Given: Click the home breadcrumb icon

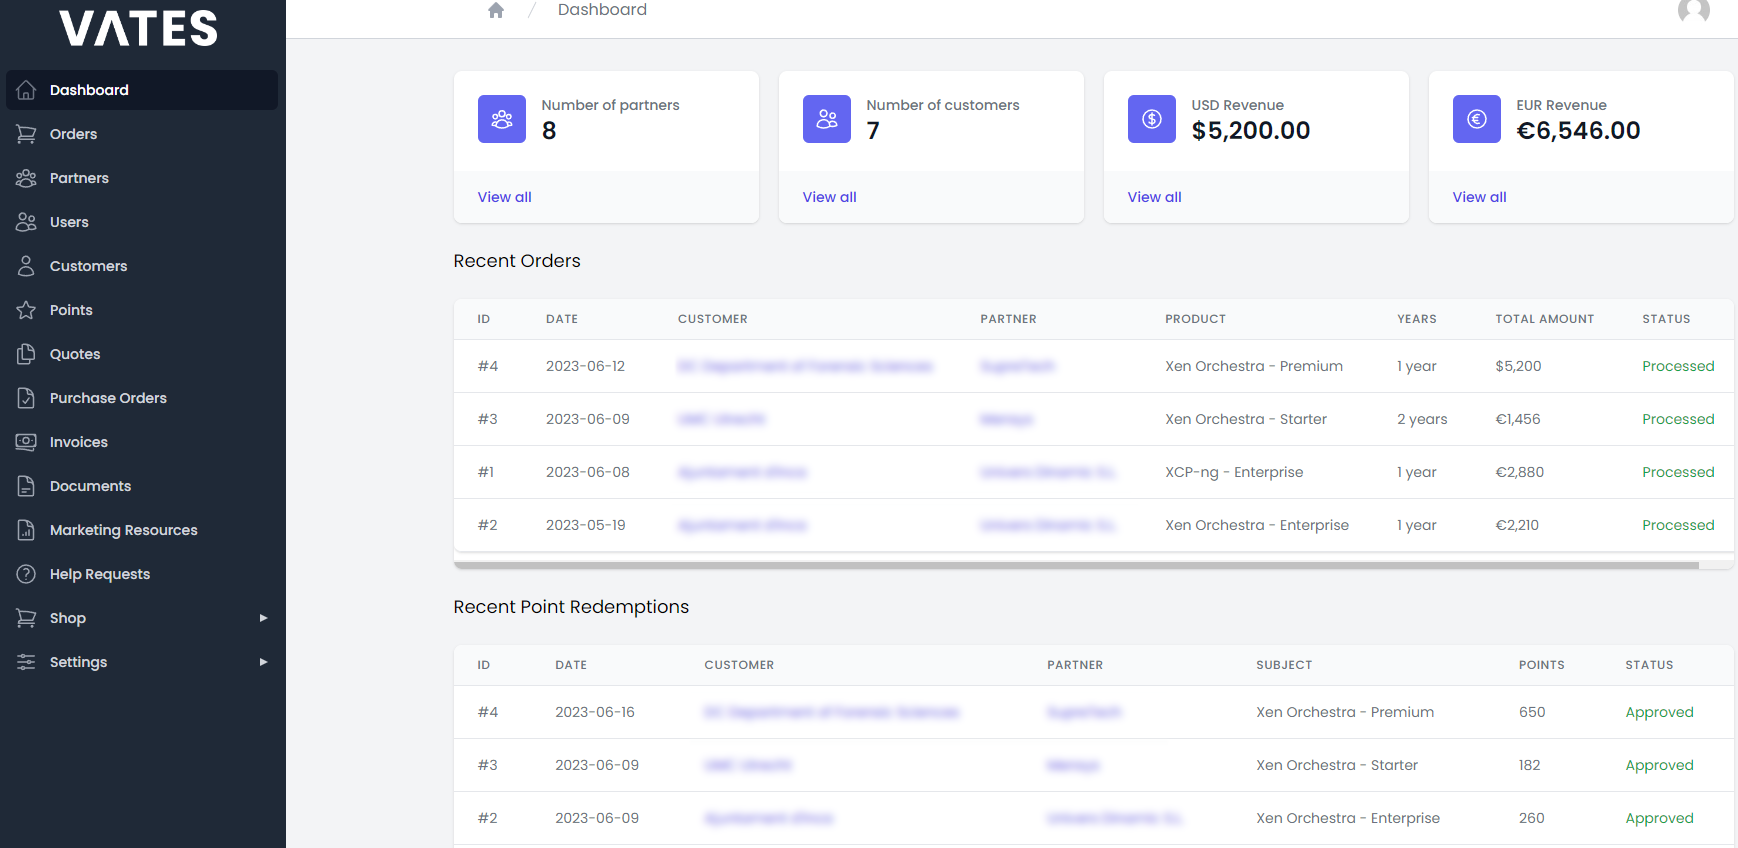Looking at the screenshot, I should pos(496,10).
